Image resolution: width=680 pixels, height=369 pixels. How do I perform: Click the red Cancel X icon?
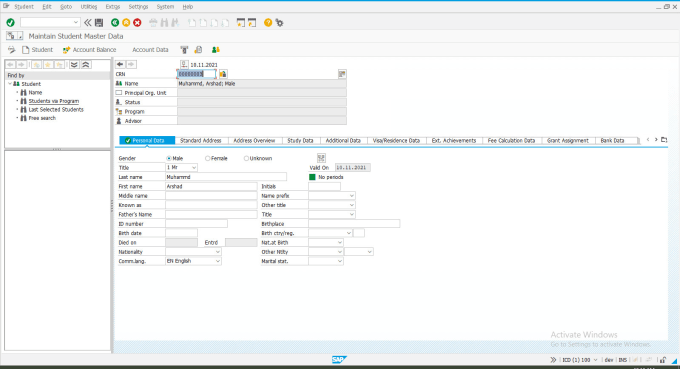click(x=137, y=23)
